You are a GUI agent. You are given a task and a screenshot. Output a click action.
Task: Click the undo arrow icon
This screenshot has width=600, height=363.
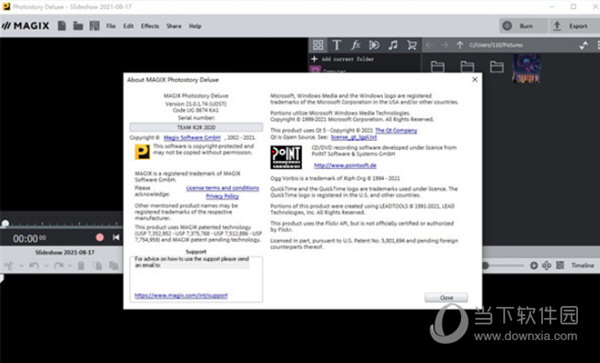(x=34, y=265)
